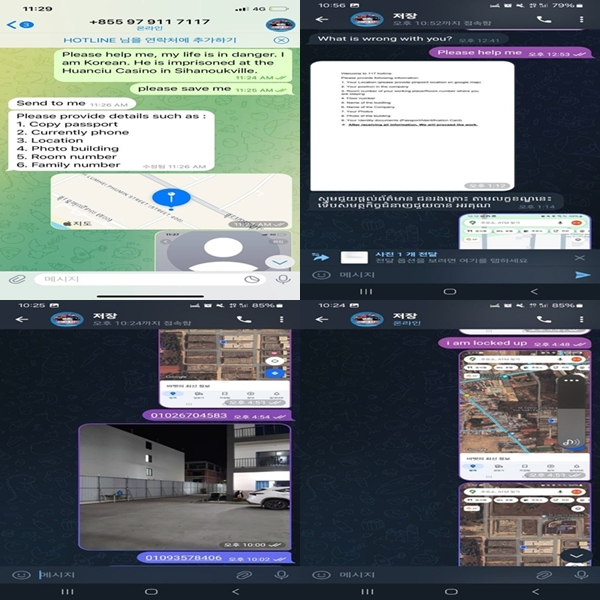Screen dimensions: 600x600
Task: Tap the paperclip icon in the HOTLINE chat
Action: [x=16, y=280]
